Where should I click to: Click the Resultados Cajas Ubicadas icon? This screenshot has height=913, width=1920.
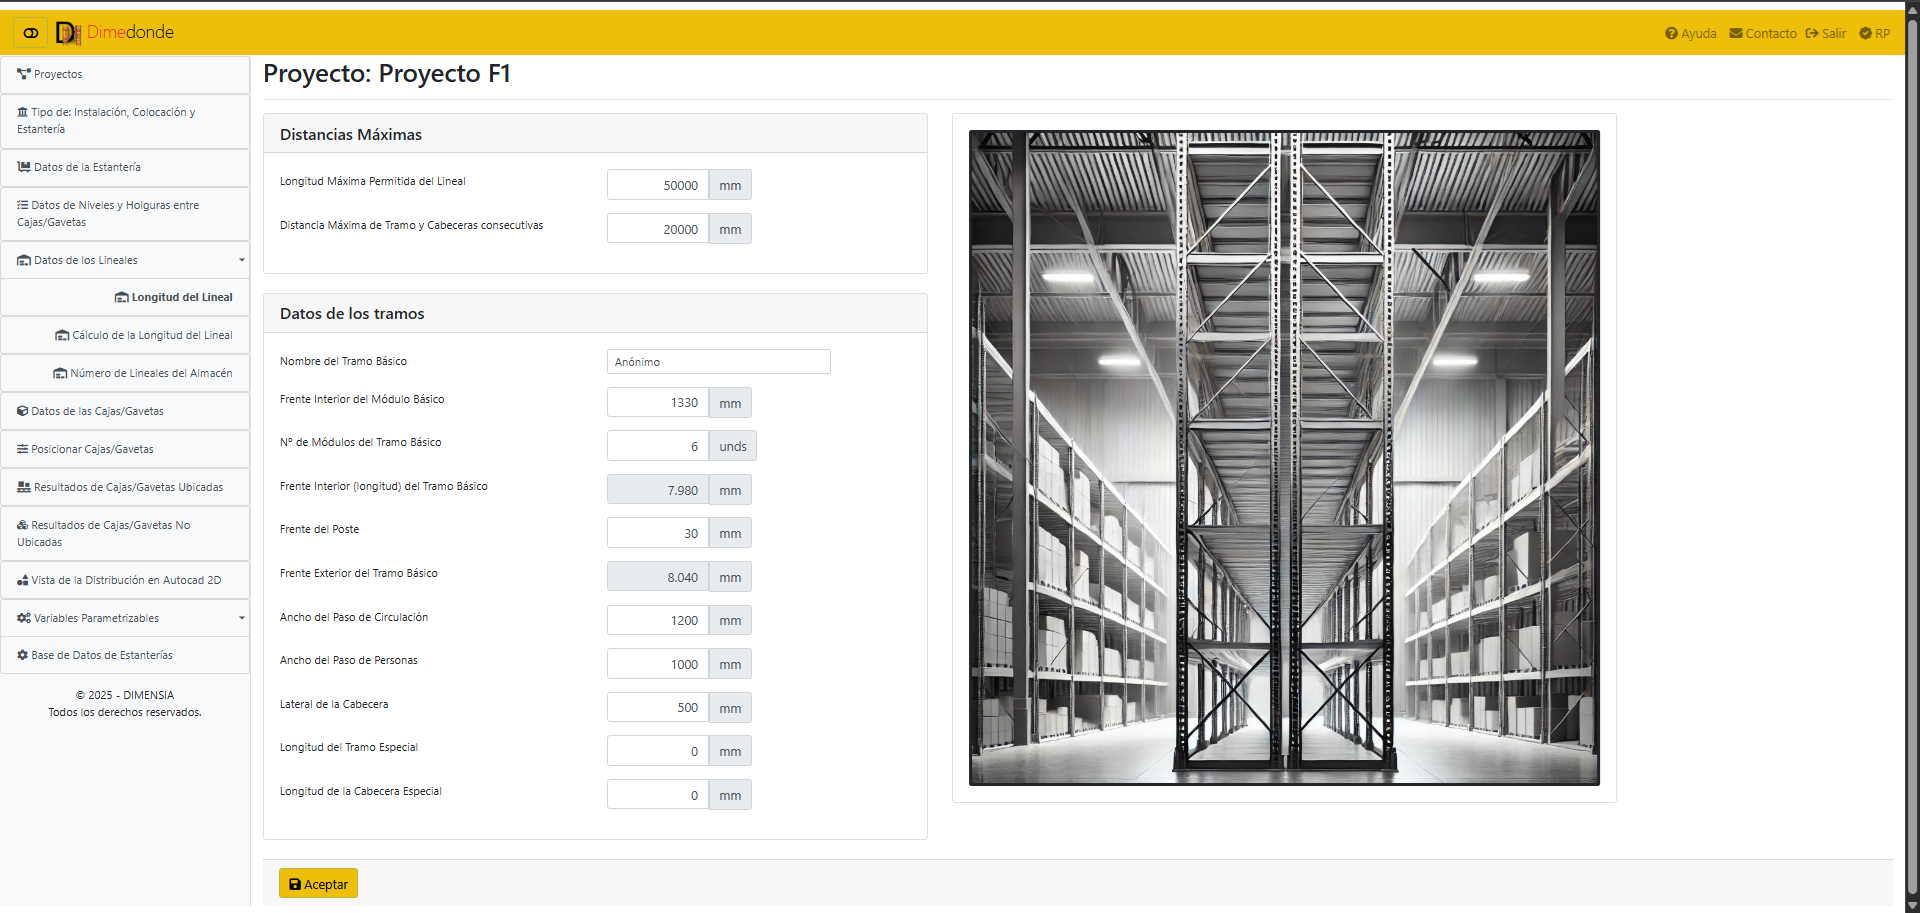(24, 488)
